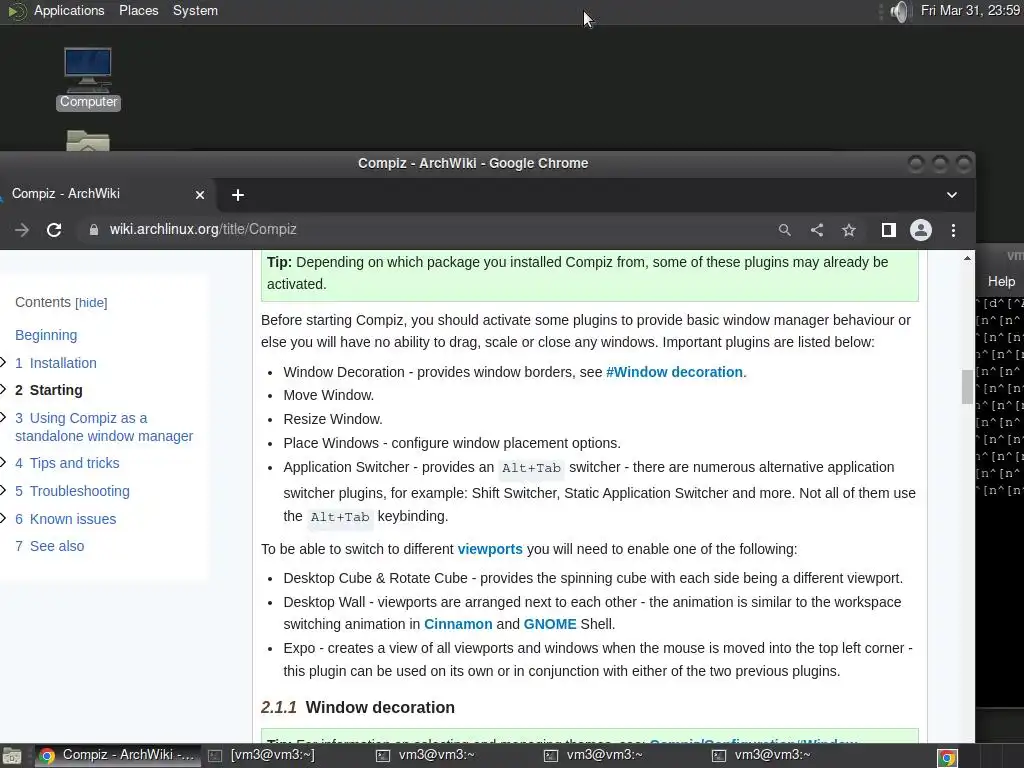Click the clock showing Fri Mar 31

pyautogui.click(x=970, y=10)
